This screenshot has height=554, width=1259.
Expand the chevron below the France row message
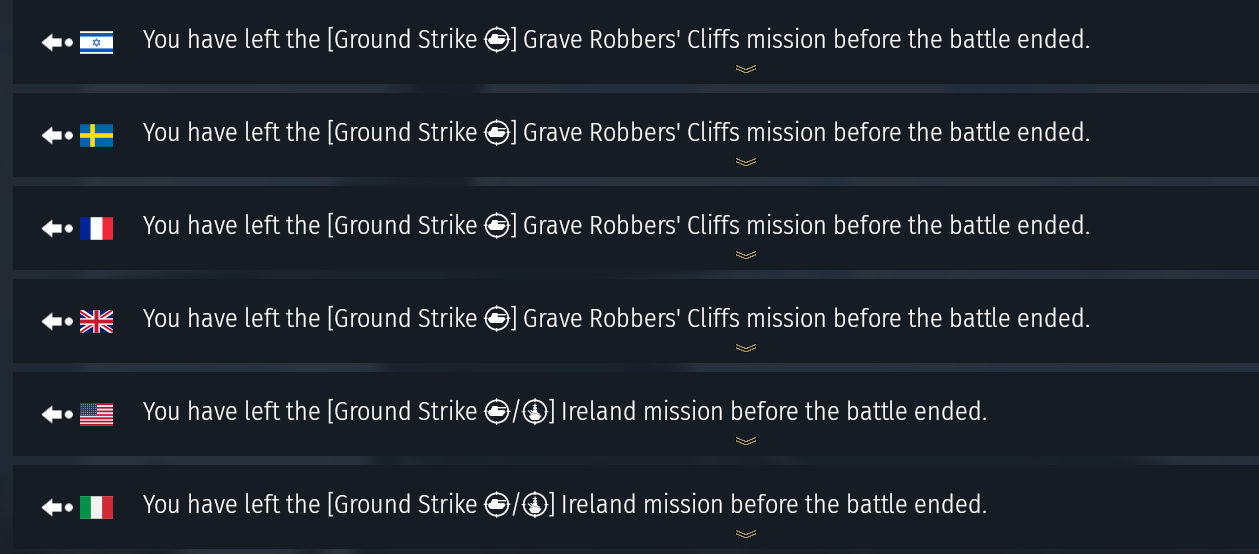tap(745, 255)
